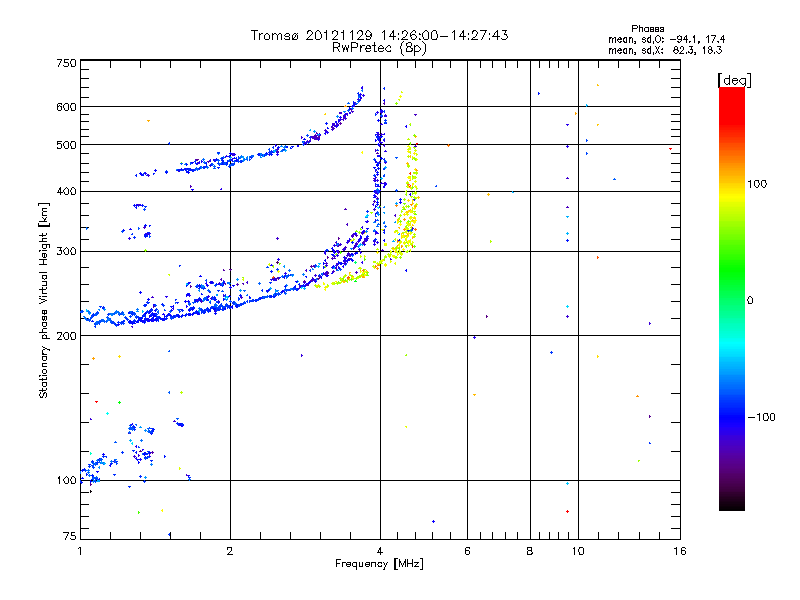
Task: Click the 'Phases' header label
Action: coord(647,29)
